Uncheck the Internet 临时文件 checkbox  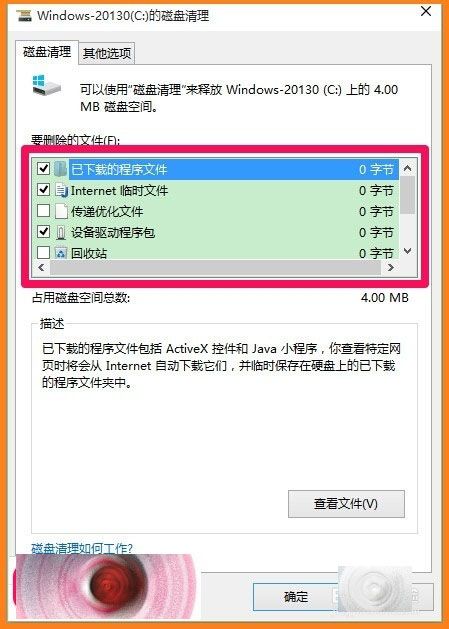coord(43,190)
